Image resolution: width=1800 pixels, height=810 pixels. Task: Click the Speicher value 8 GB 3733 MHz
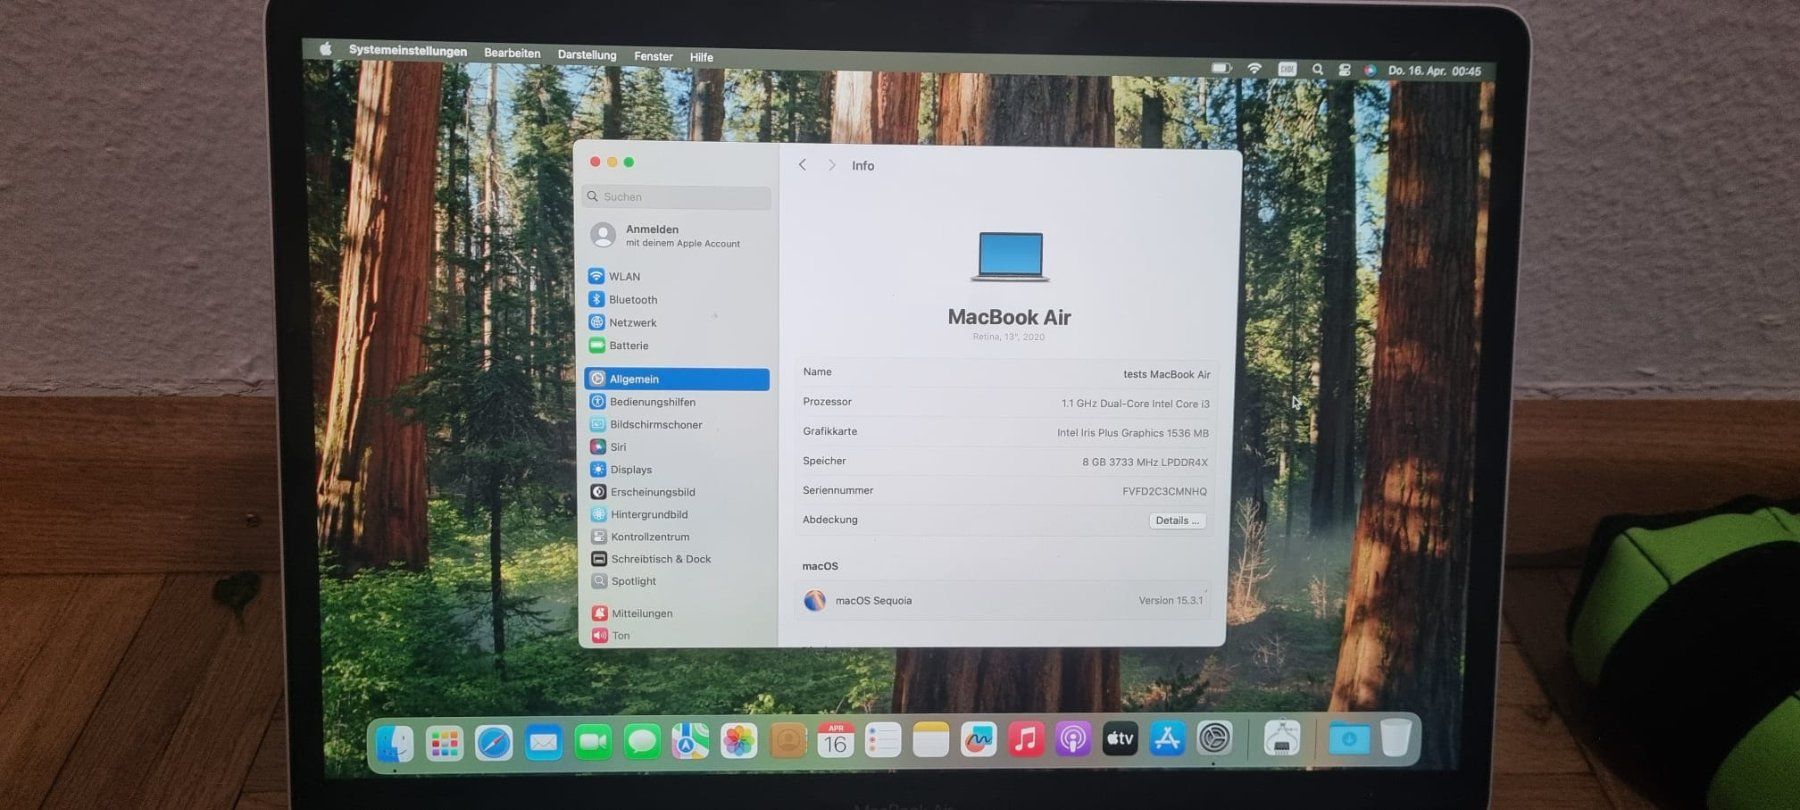click(1145, 462)
